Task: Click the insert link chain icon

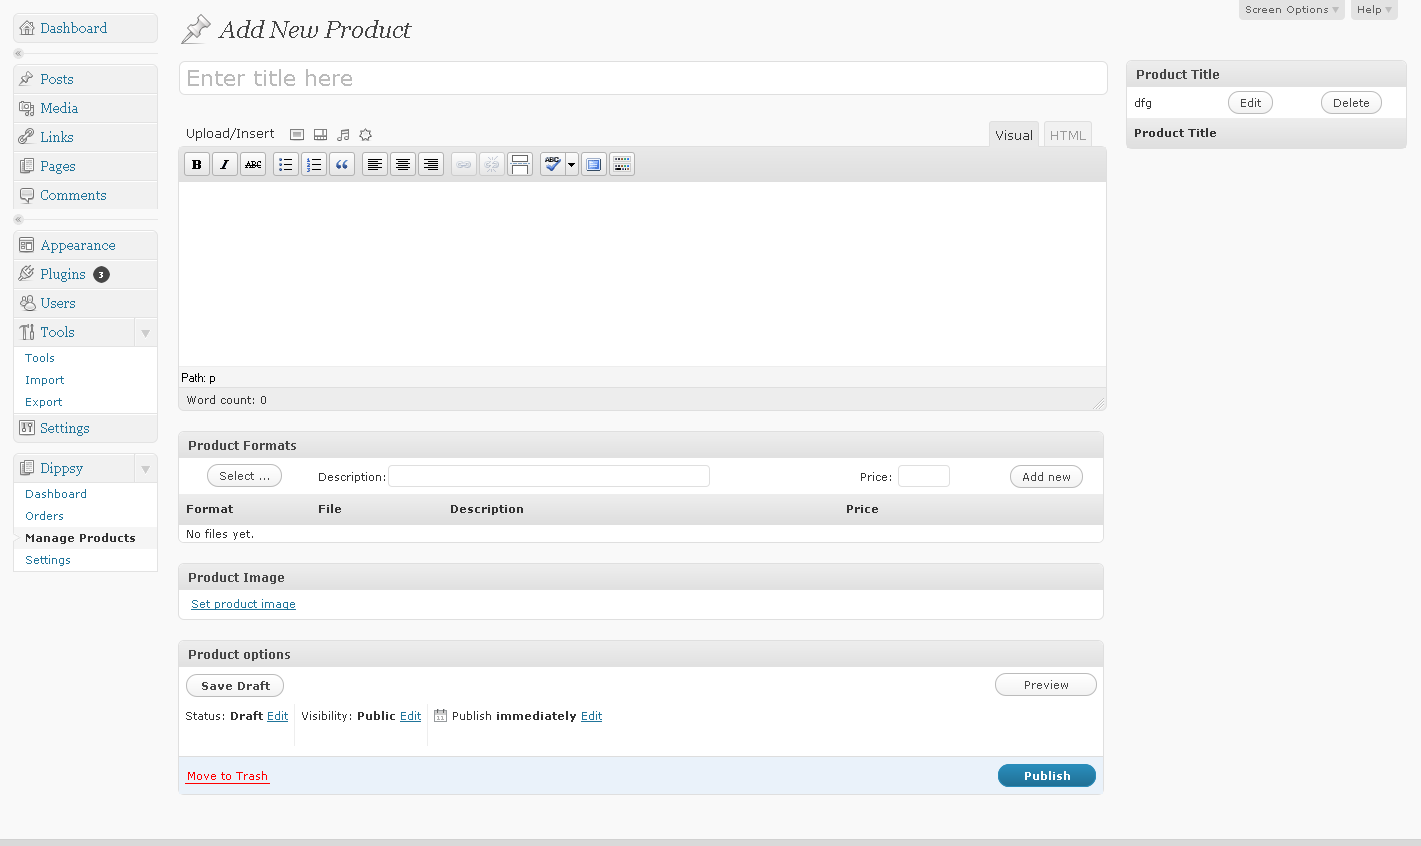Action: coord(464,165)
